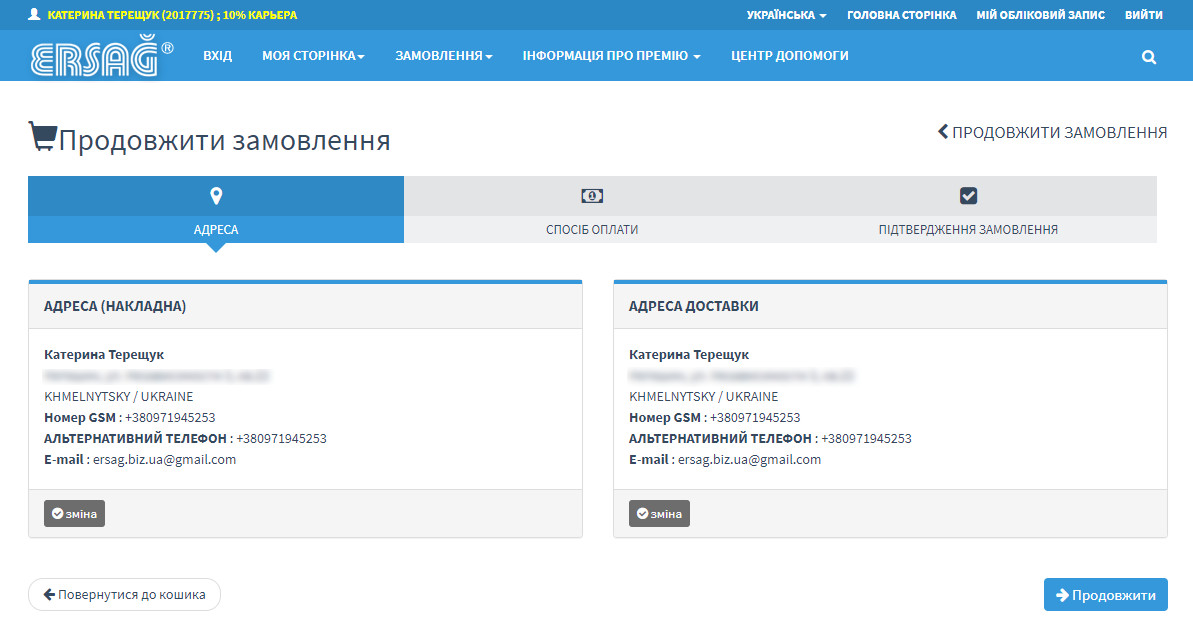Image resolution: width=1193 pixels, height=630 pixels.
Task: Expand the Українська language dropdown
Action: pyautogui.click(x=786, y=15)
